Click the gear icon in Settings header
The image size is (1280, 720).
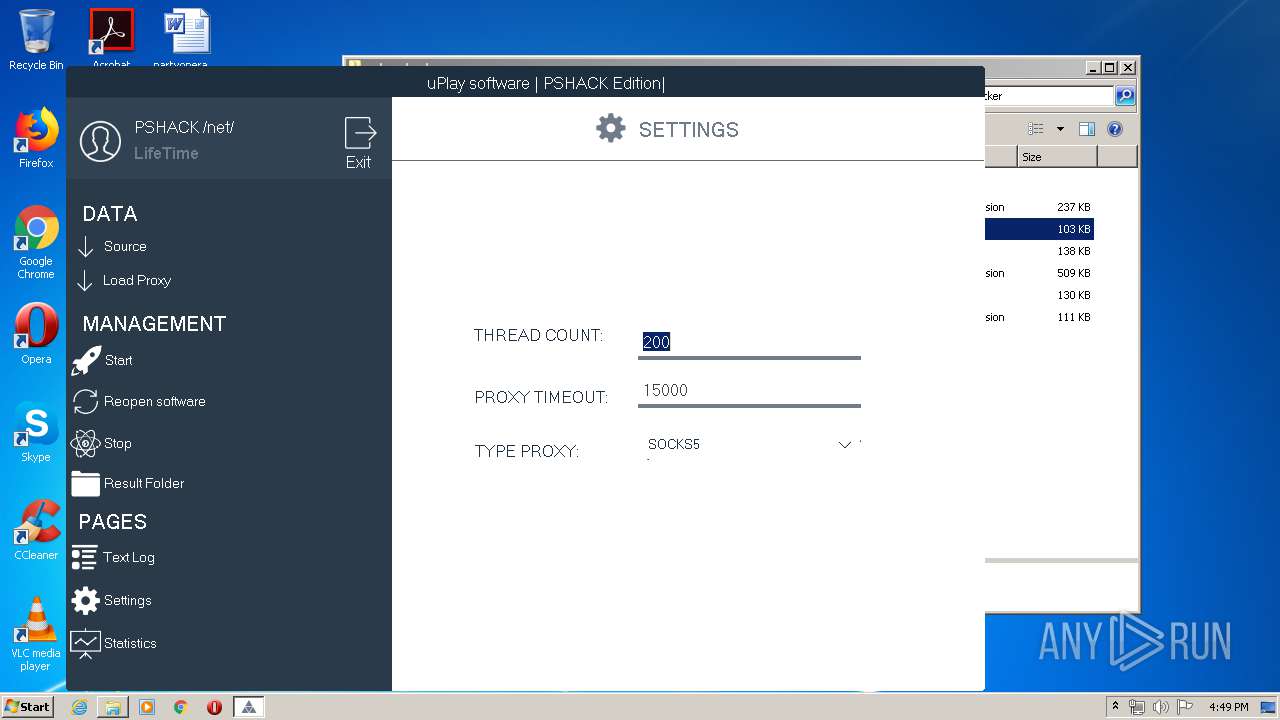[610, 128]
